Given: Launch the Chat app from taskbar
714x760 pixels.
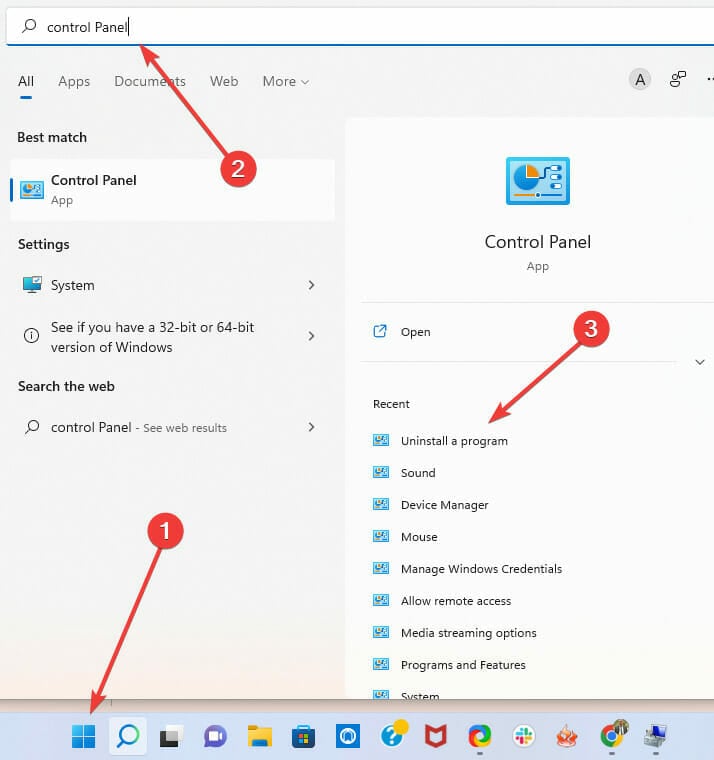Looking at the screenshot, I should [x=215, y=736].
